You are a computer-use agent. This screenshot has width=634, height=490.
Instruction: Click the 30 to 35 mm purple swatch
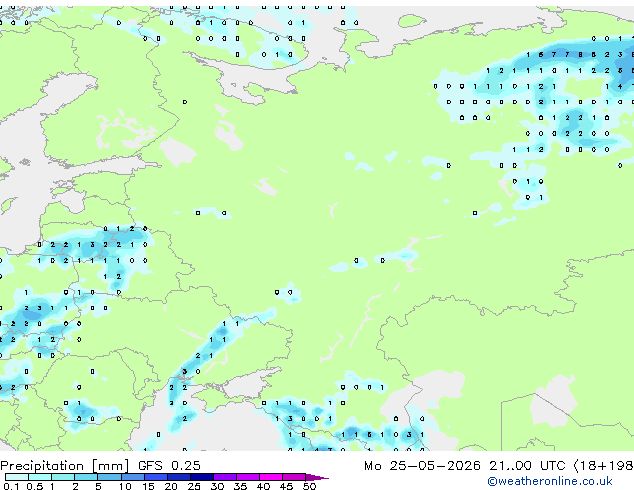point(225,477)
